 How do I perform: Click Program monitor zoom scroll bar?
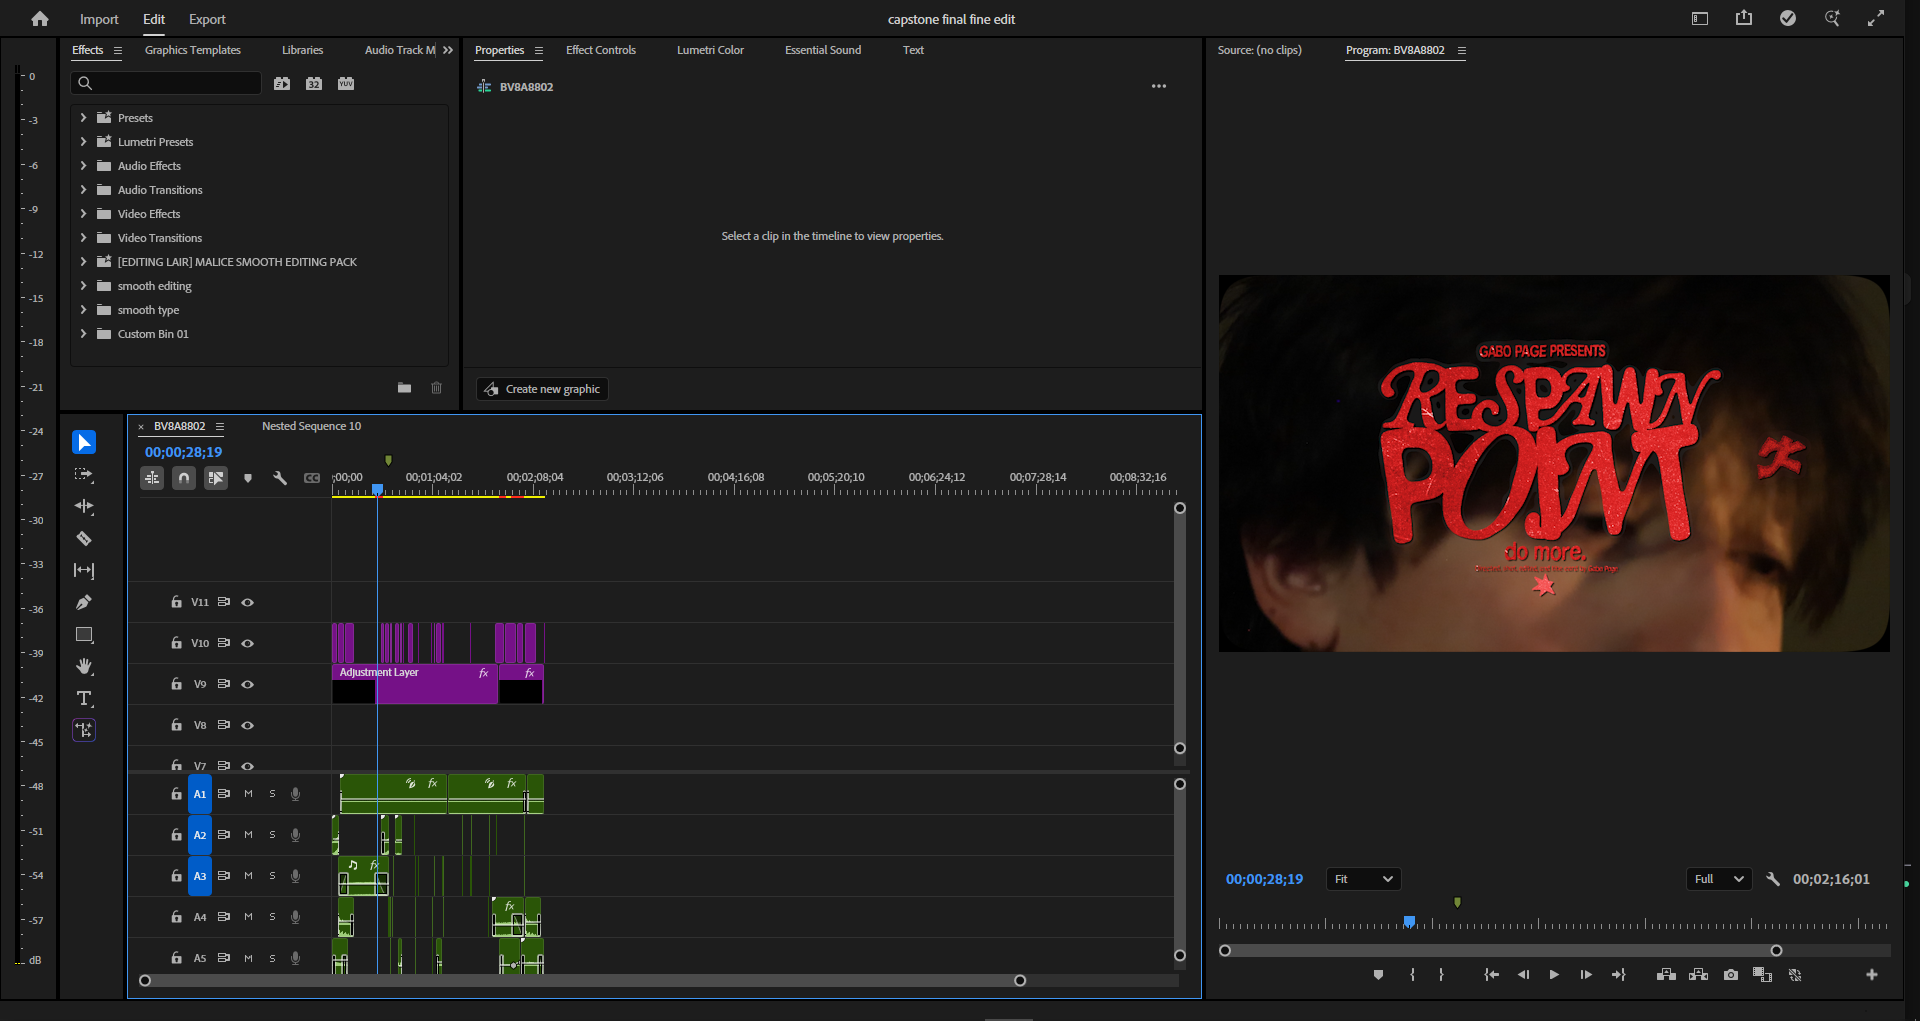point(1500,951)
